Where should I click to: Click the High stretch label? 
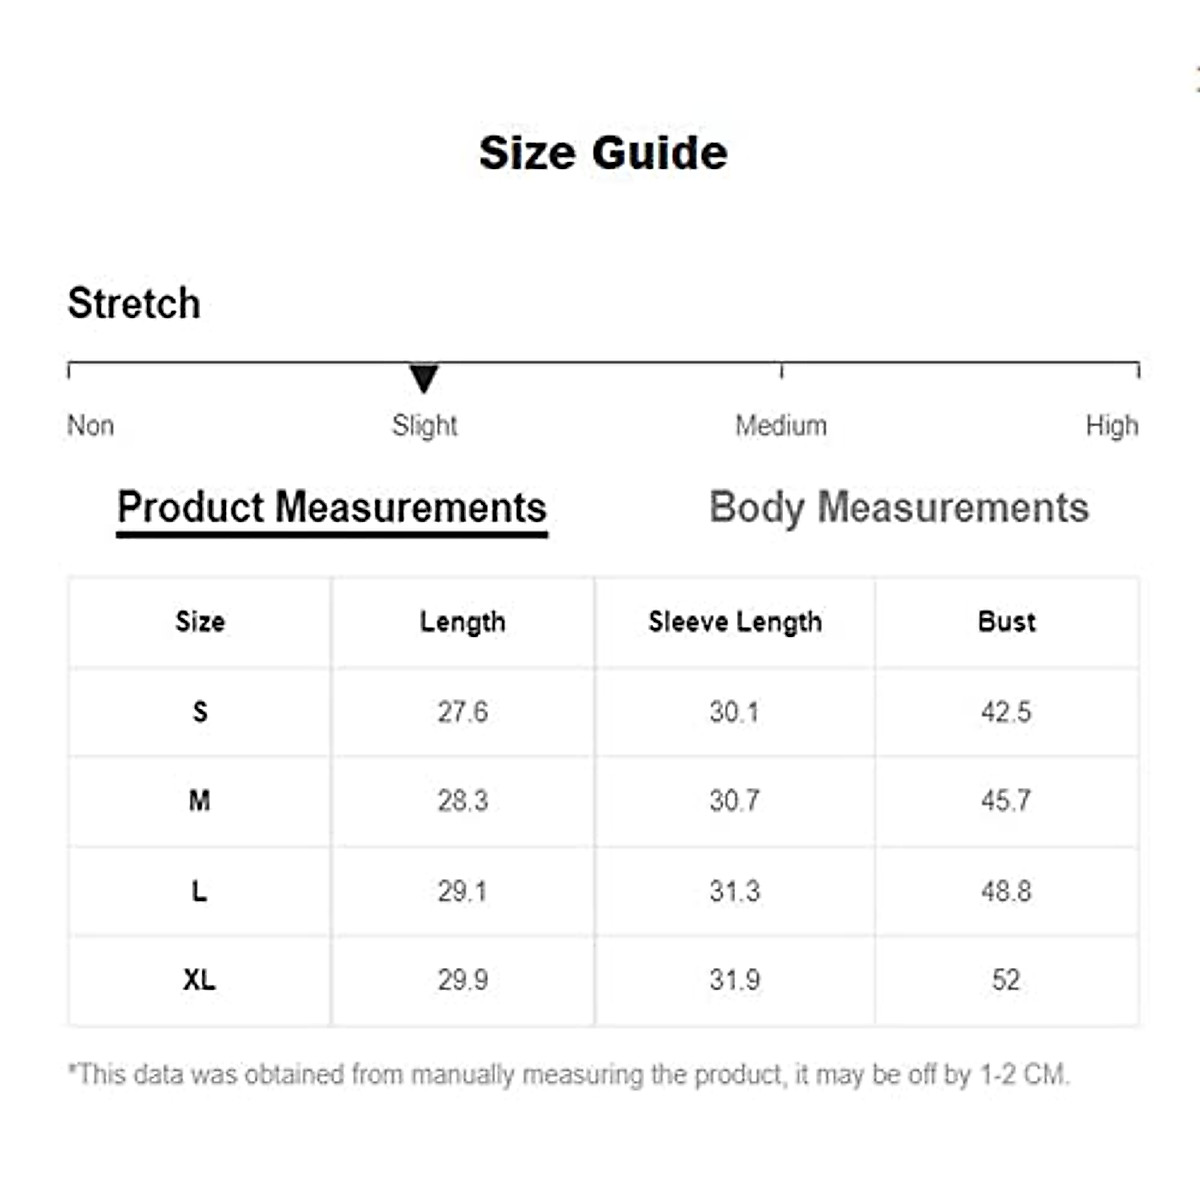click(1111, 426)
